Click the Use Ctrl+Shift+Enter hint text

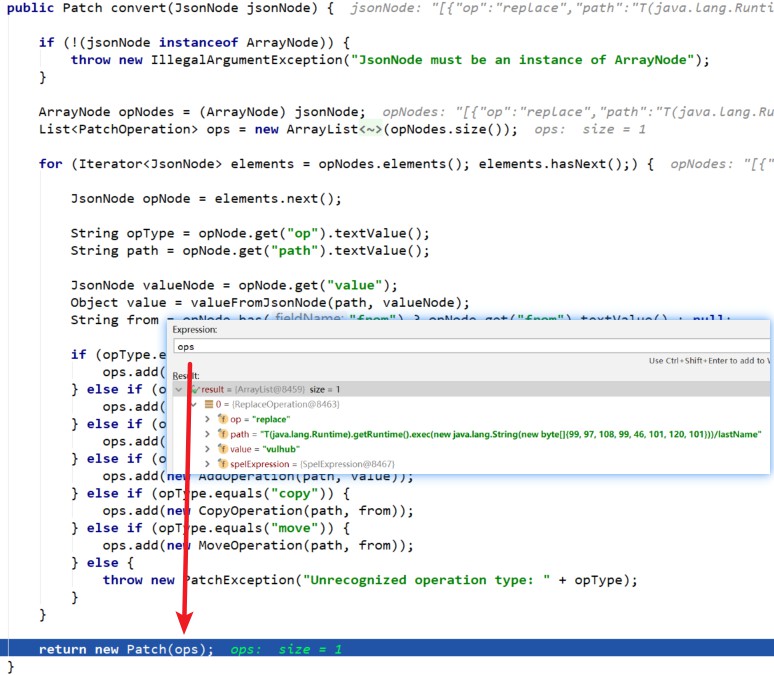[709, 361]
